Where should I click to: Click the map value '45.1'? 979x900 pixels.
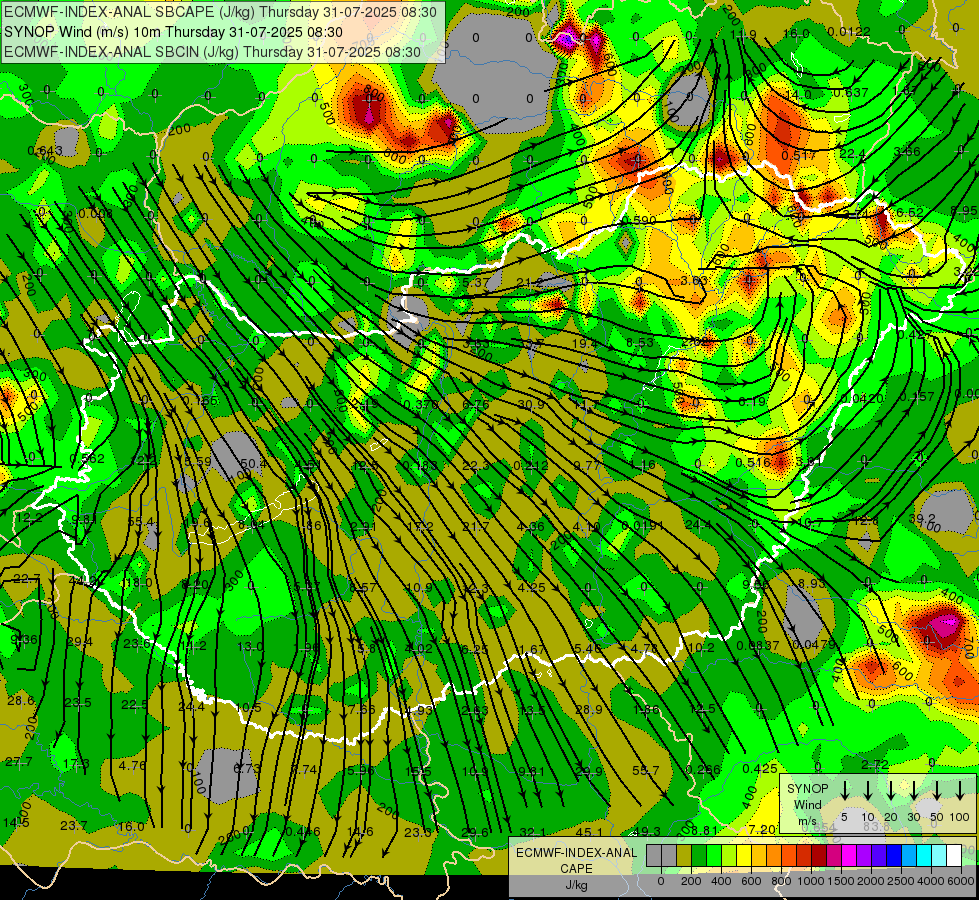[589, 833]
